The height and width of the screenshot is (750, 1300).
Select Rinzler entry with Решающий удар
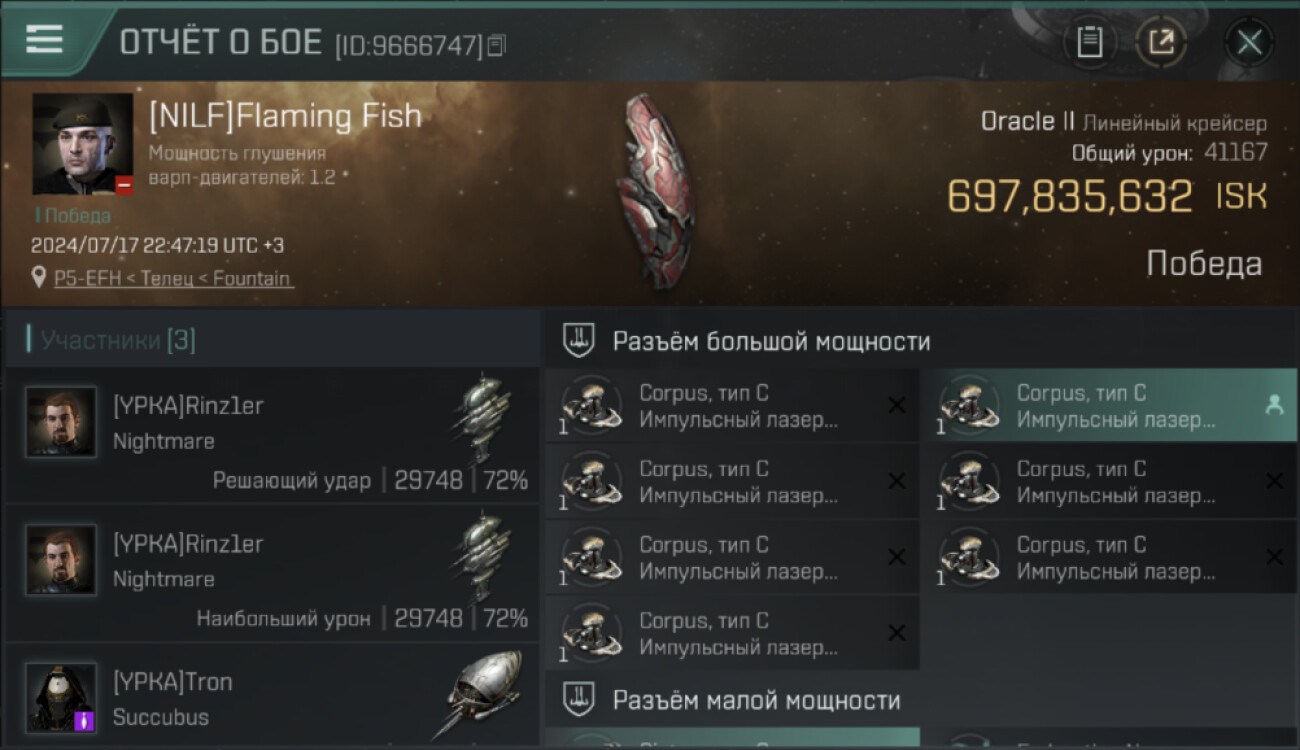272,435
